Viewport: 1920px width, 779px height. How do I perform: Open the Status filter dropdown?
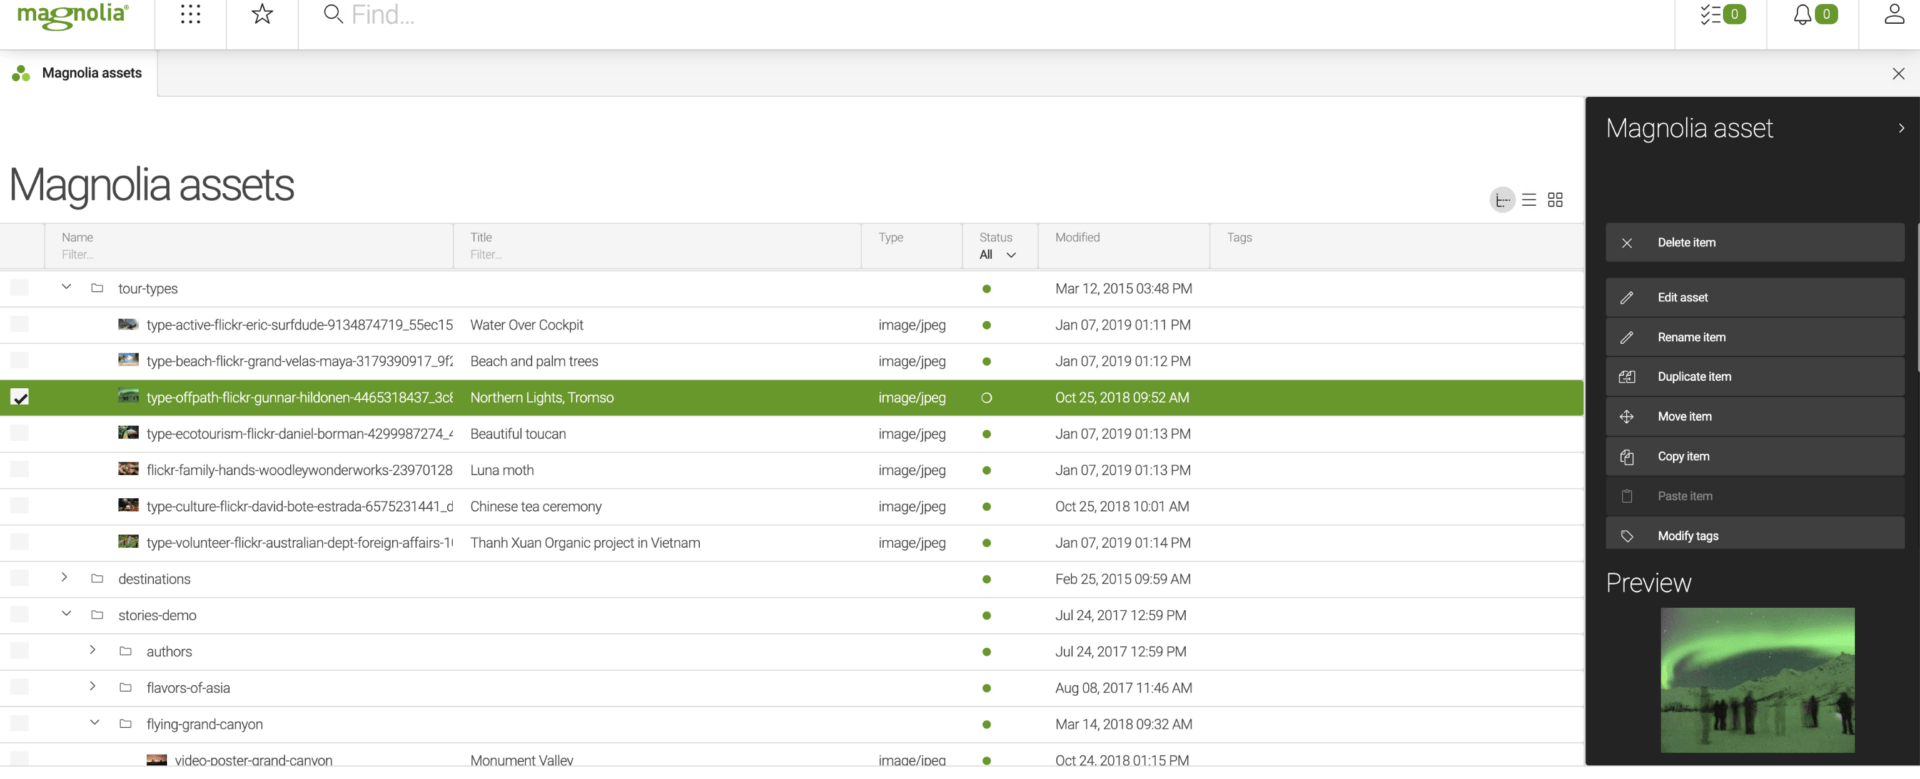tap(997, 255)
